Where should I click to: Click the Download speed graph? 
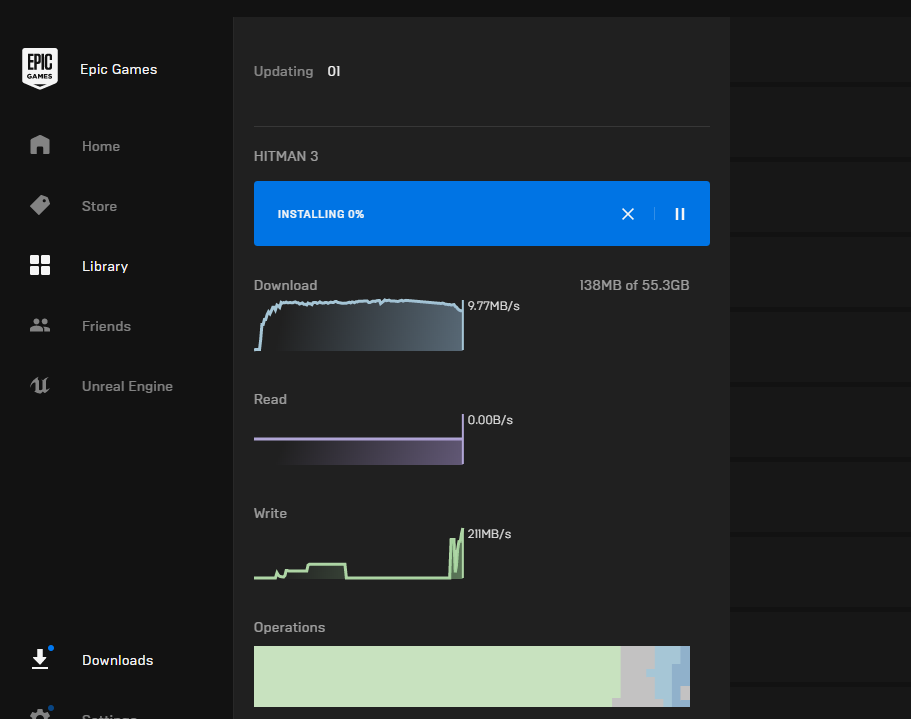[x=359, y=325]
